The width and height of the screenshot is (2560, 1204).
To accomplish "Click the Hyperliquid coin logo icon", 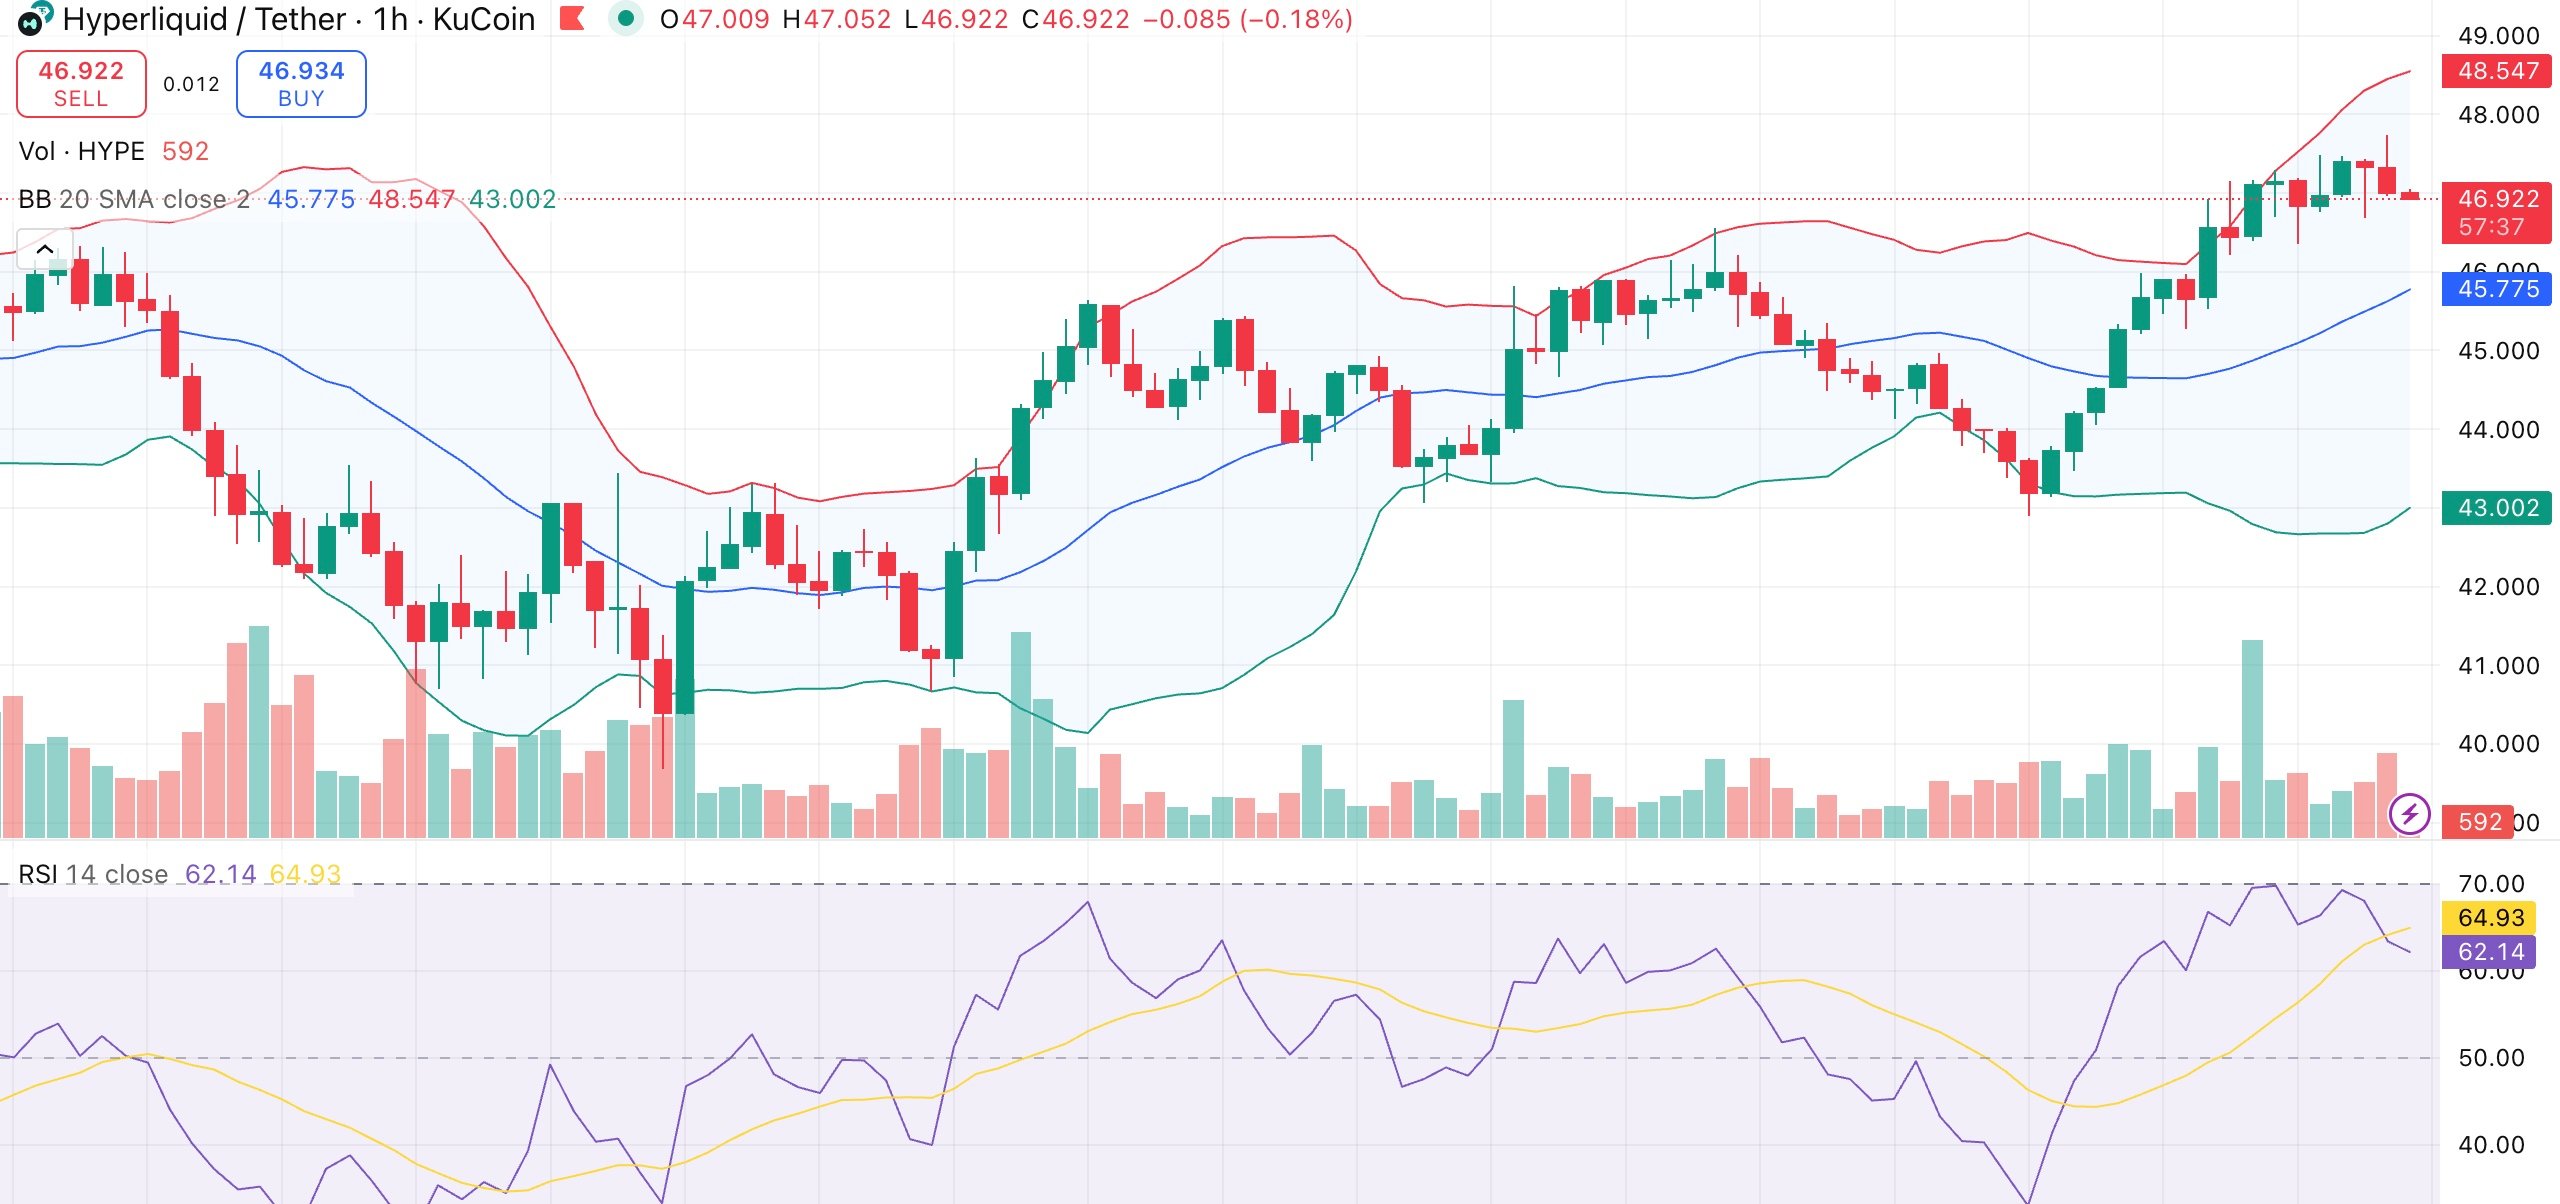I will (x=31, y=20).
